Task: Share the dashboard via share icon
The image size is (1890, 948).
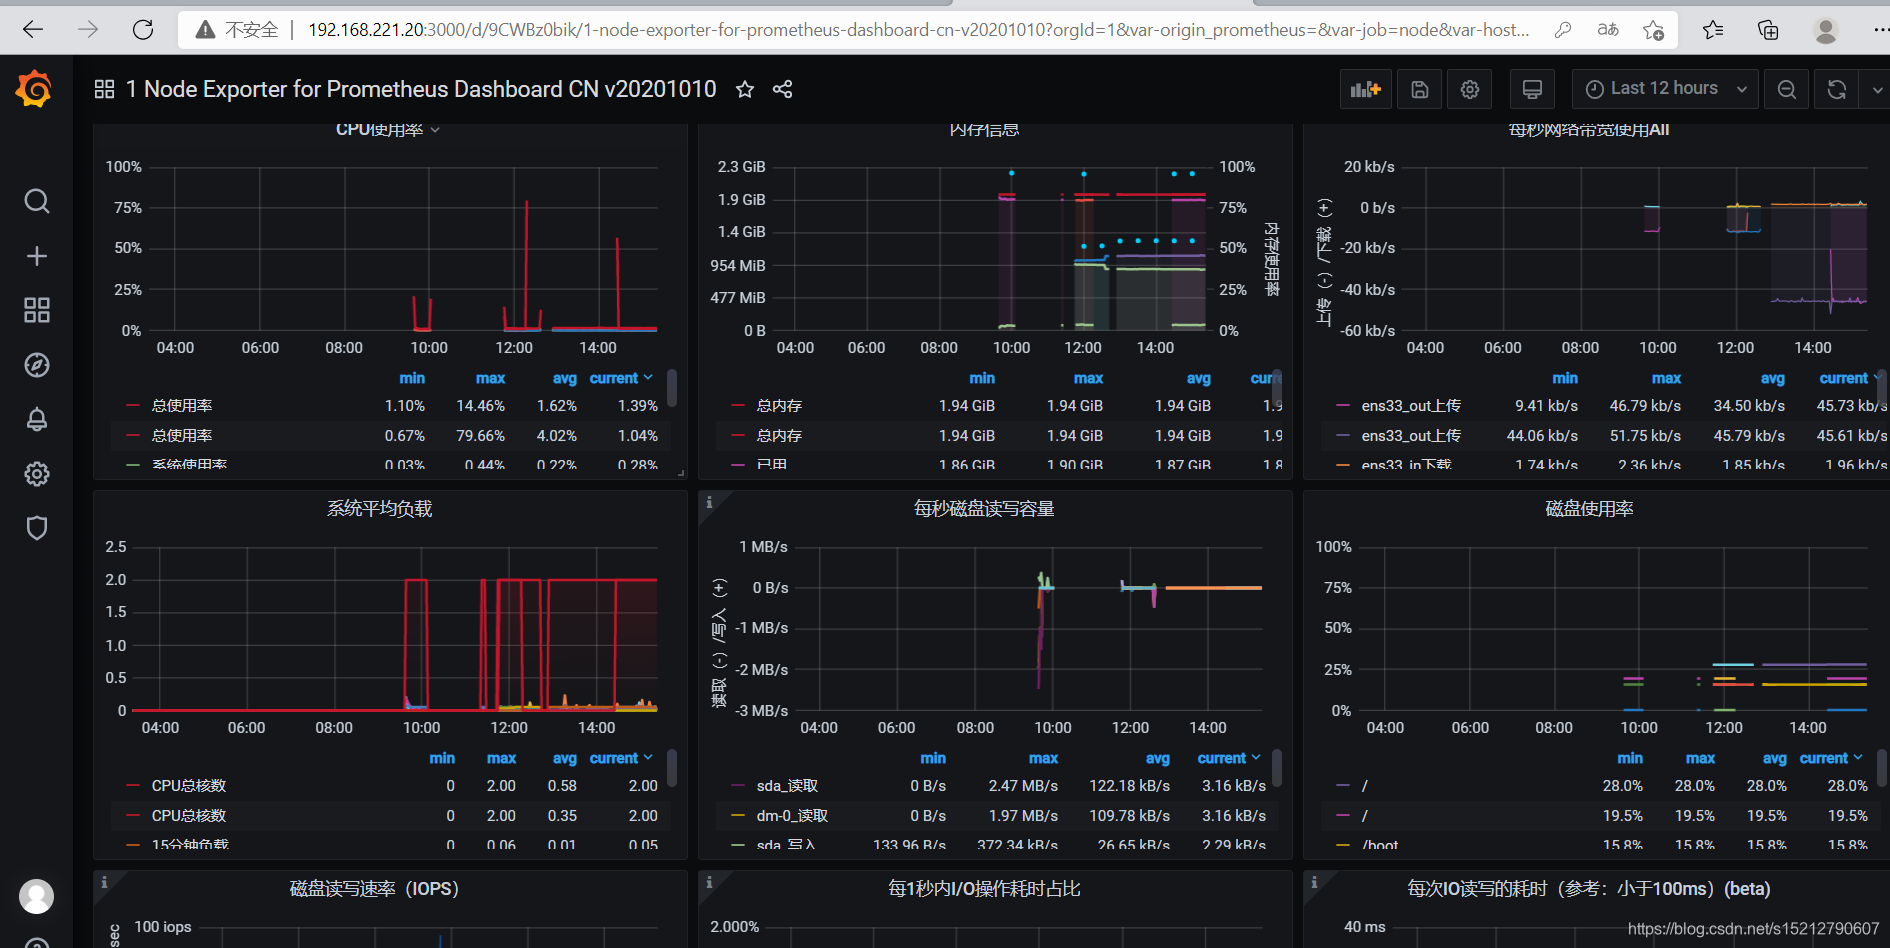Action: tap(783, 89)
